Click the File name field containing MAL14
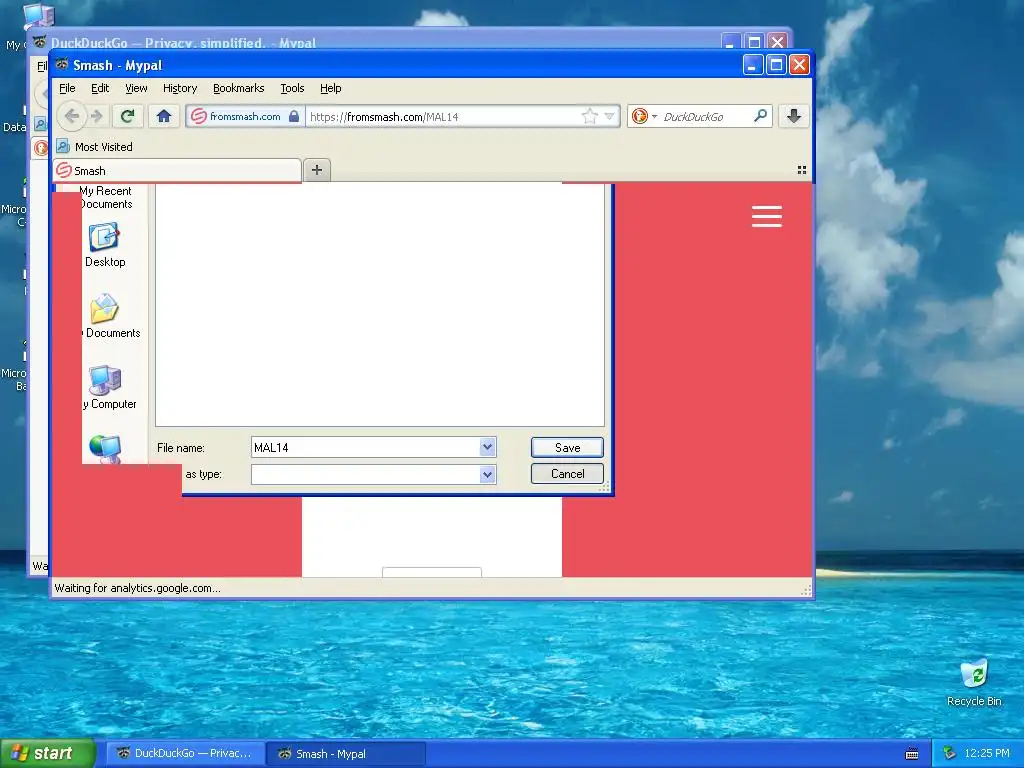This screenshot has height=768, width=1024. point(366,447)
